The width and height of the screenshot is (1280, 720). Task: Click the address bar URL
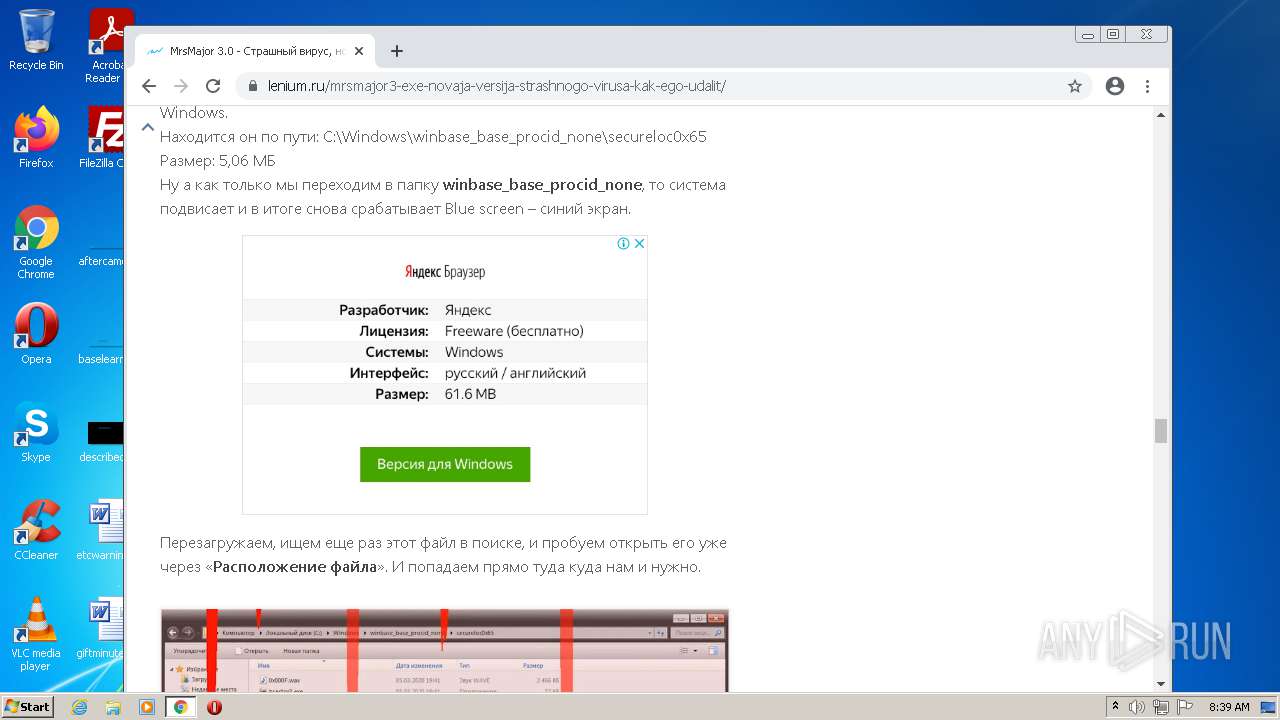496,86
